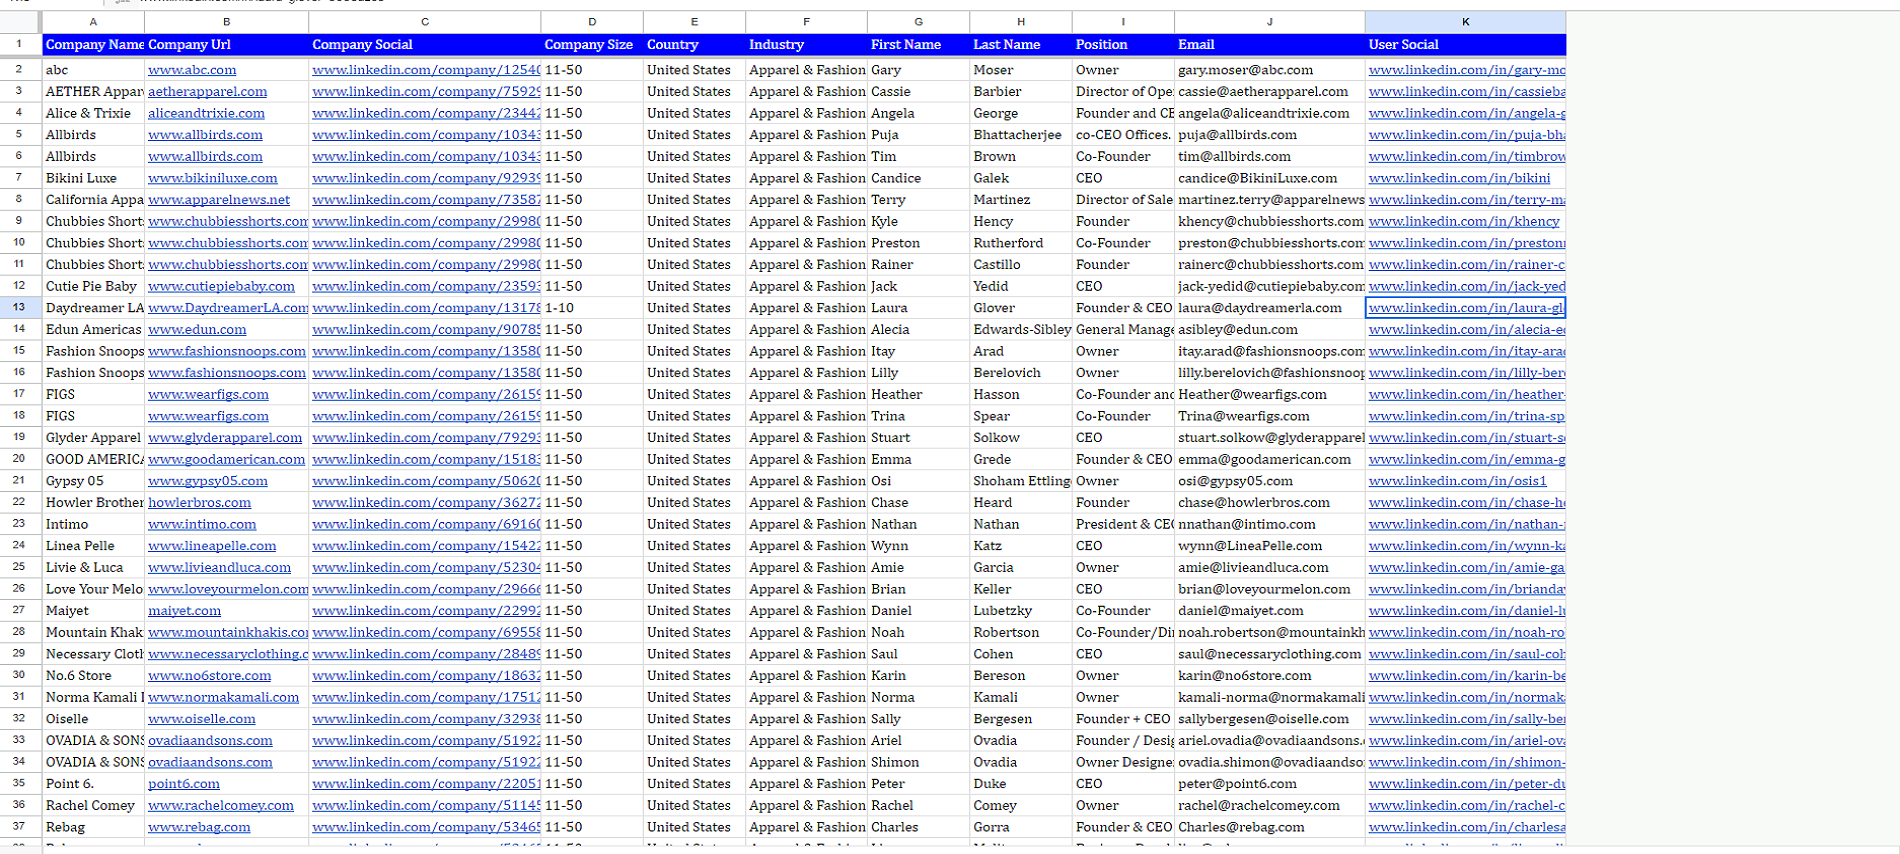
Task: Click the Company Name header cell
Action: [x=93, y=45]
